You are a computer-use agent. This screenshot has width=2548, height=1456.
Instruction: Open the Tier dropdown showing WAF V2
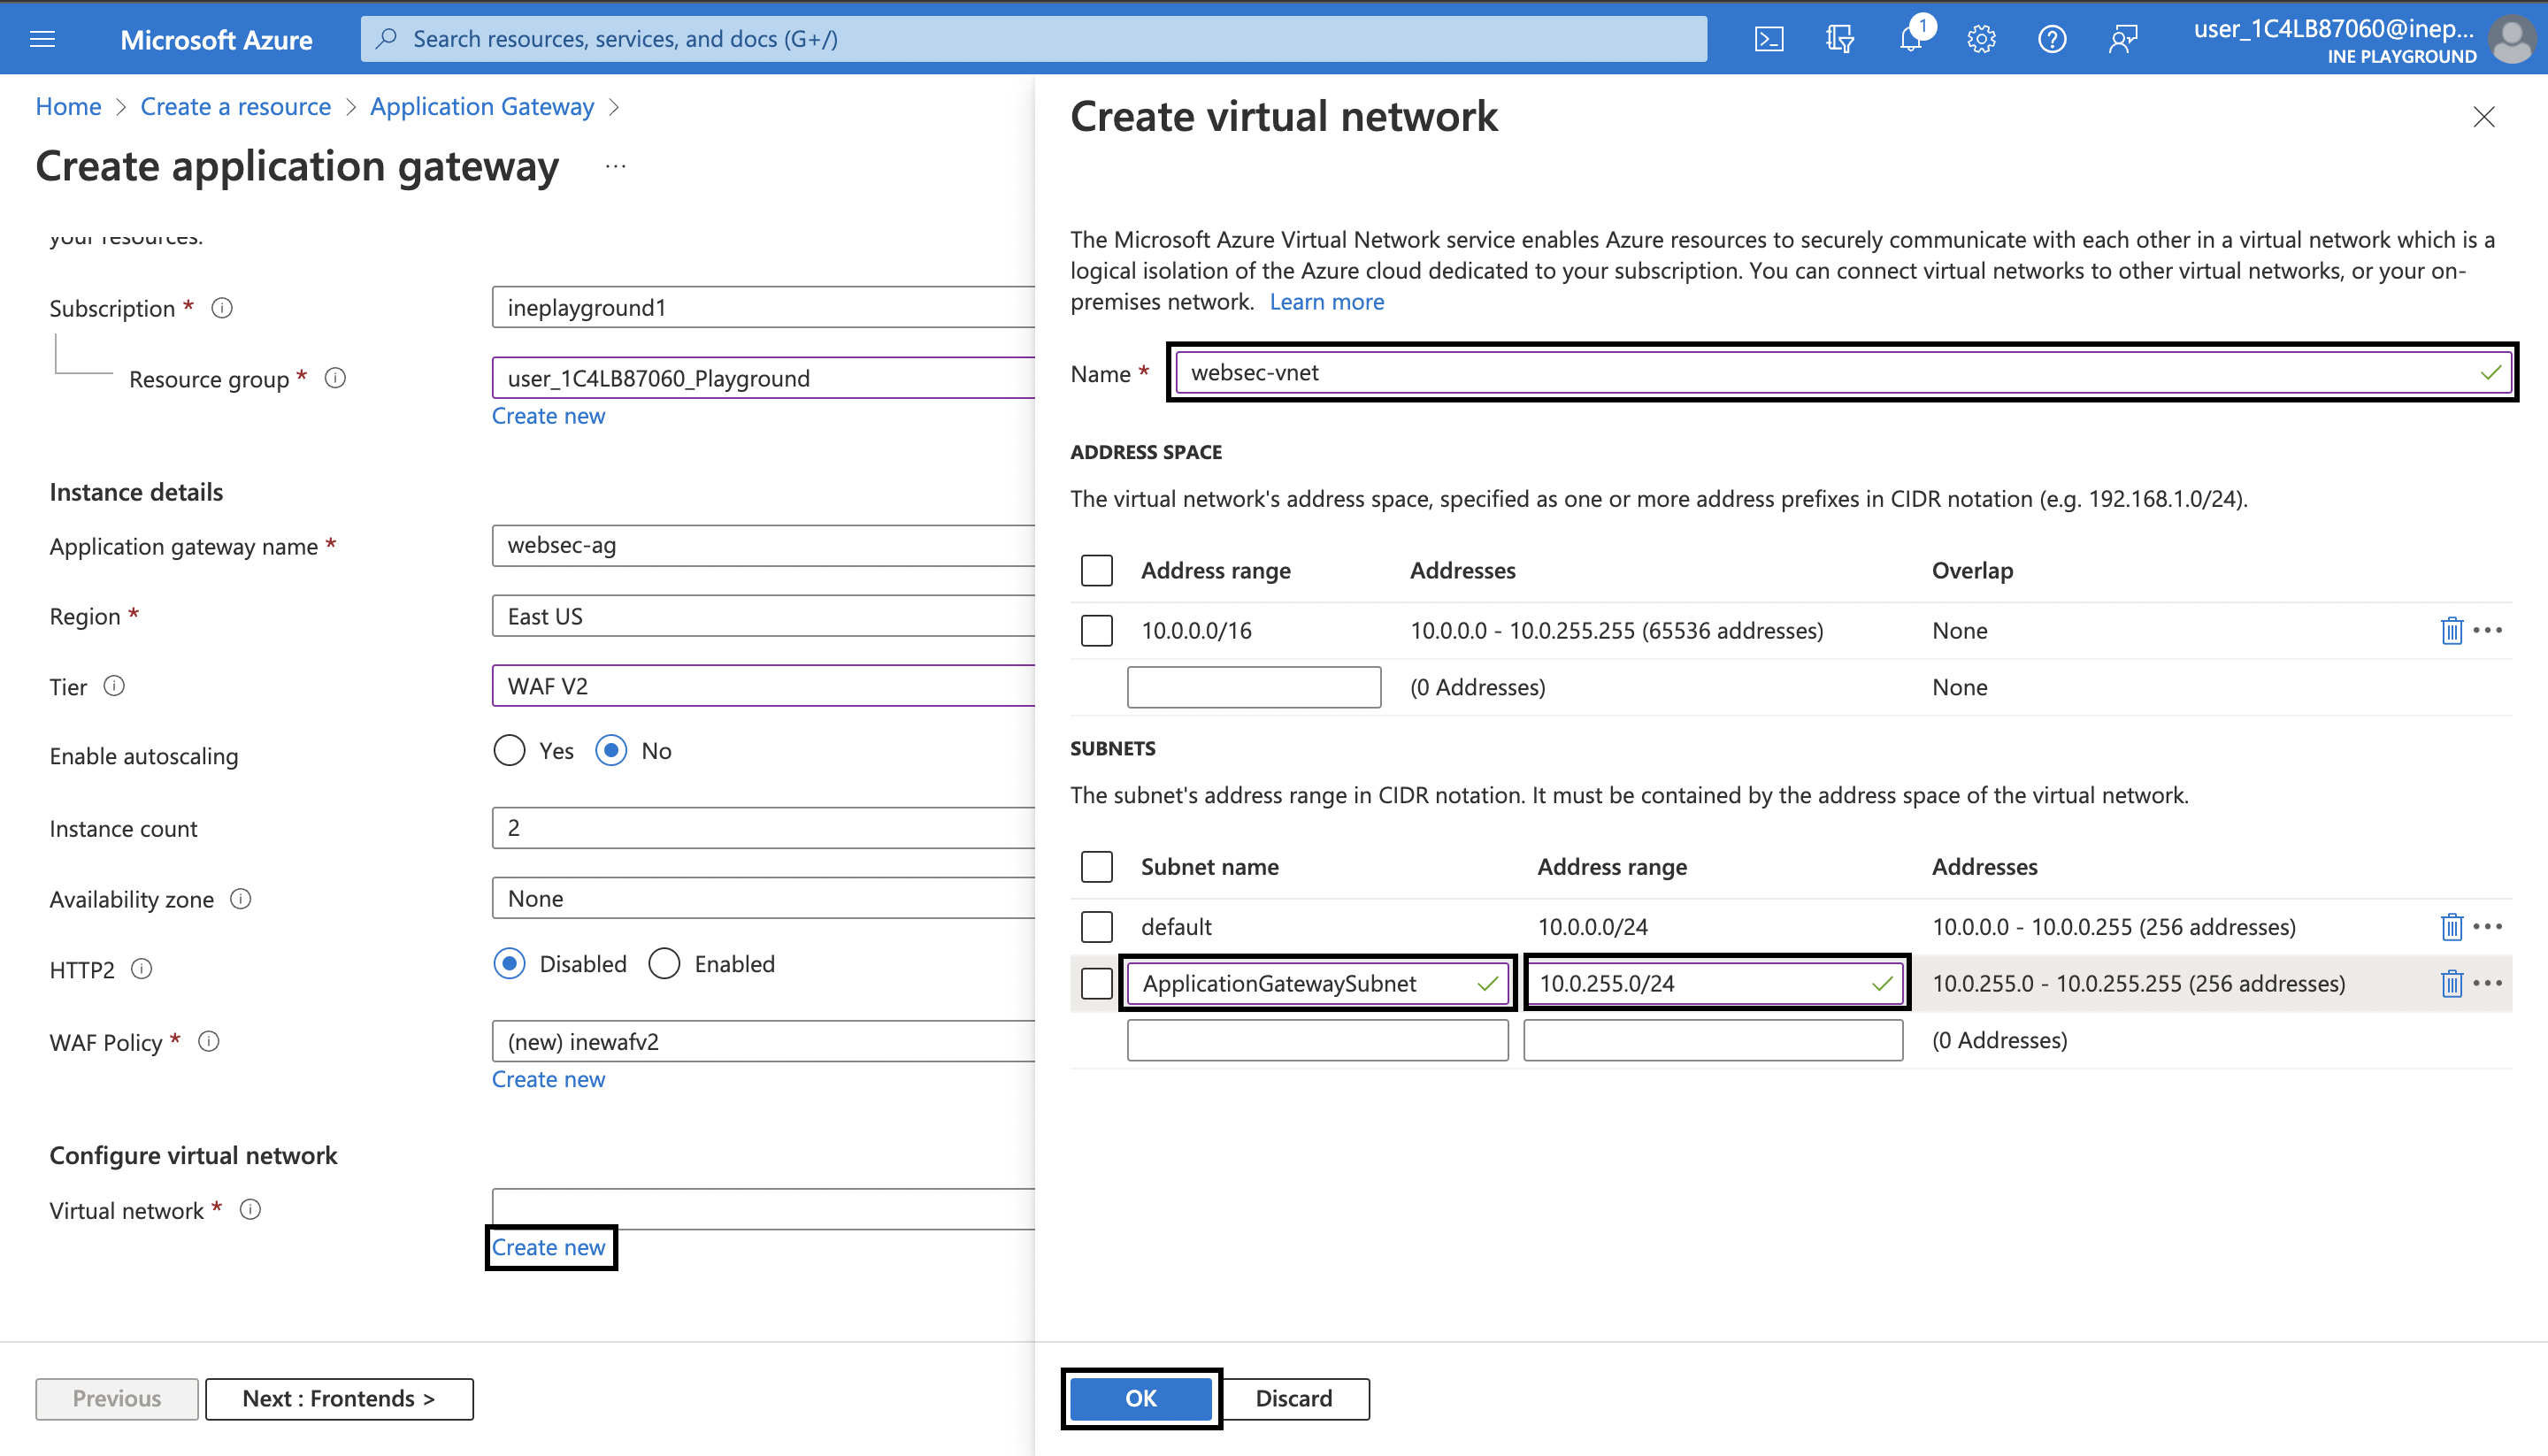(762, 687)
